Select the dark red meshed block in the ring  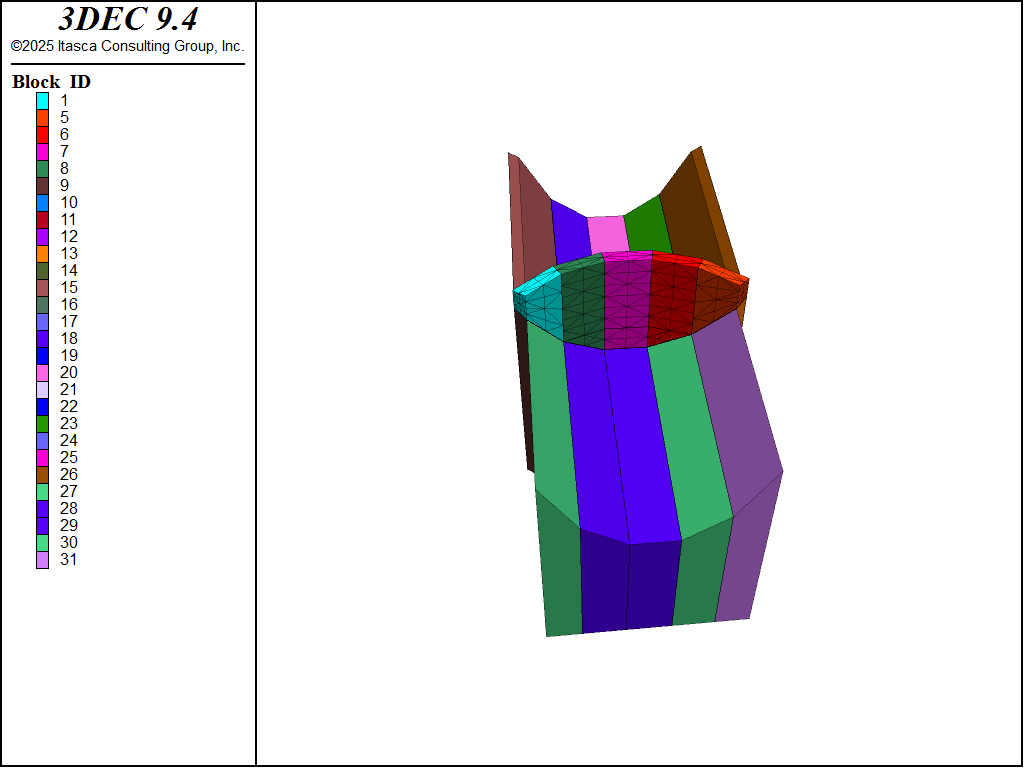tap(673, 297)
